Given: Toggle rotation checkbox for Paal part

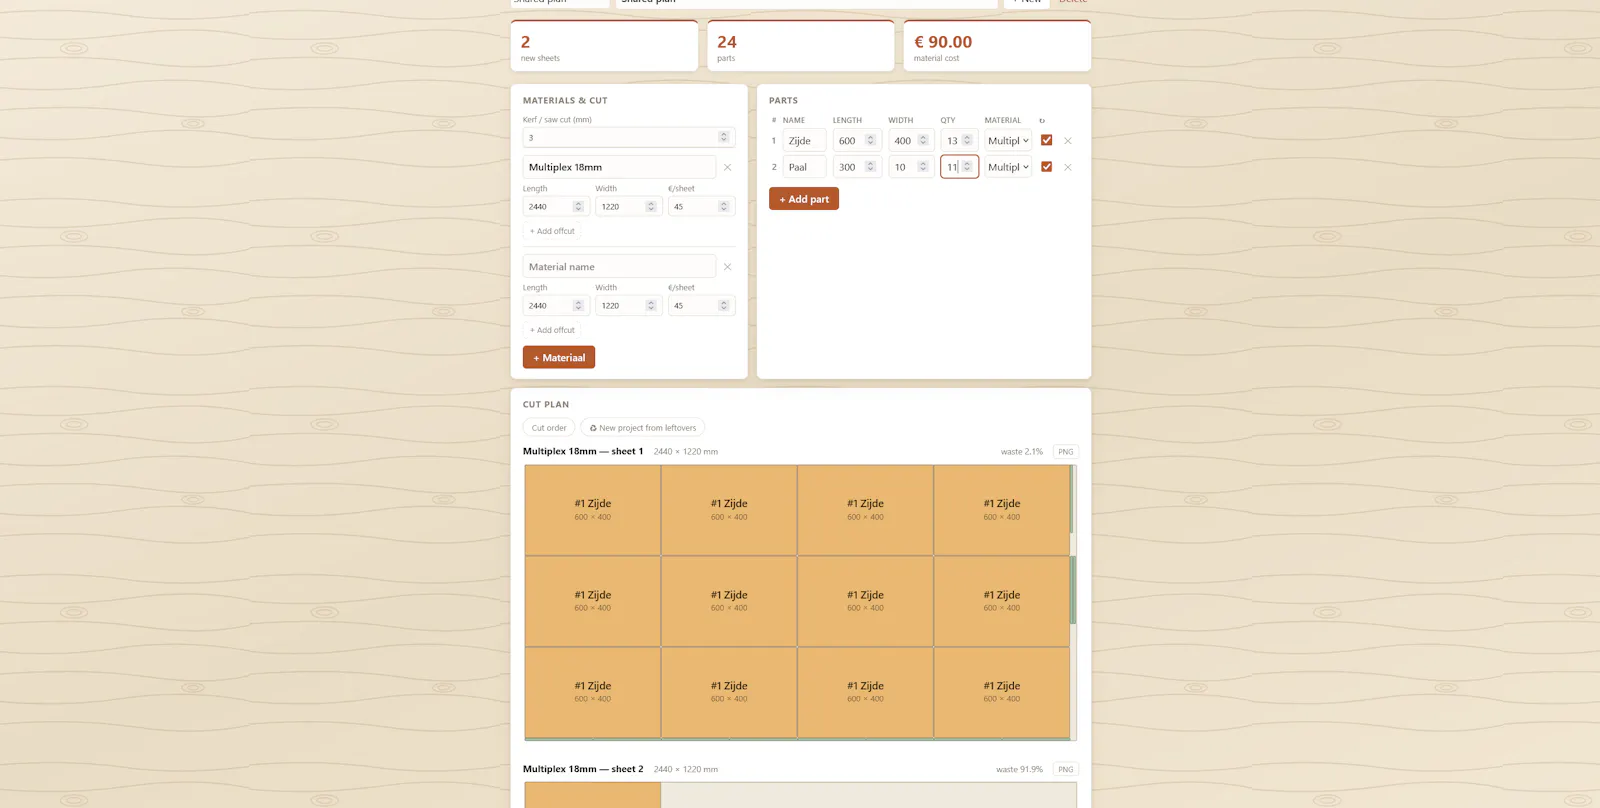Looking at the screenshot, I should point(1047,167).
